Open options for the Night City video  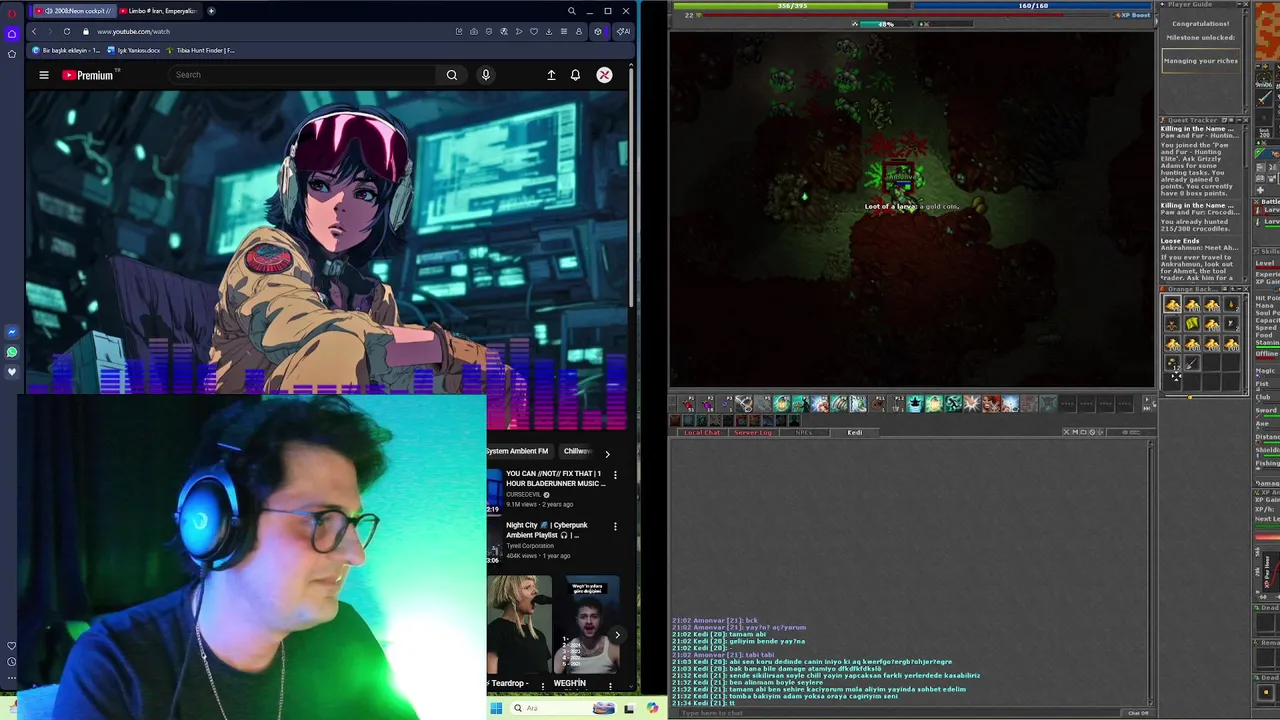coord(615,526)
